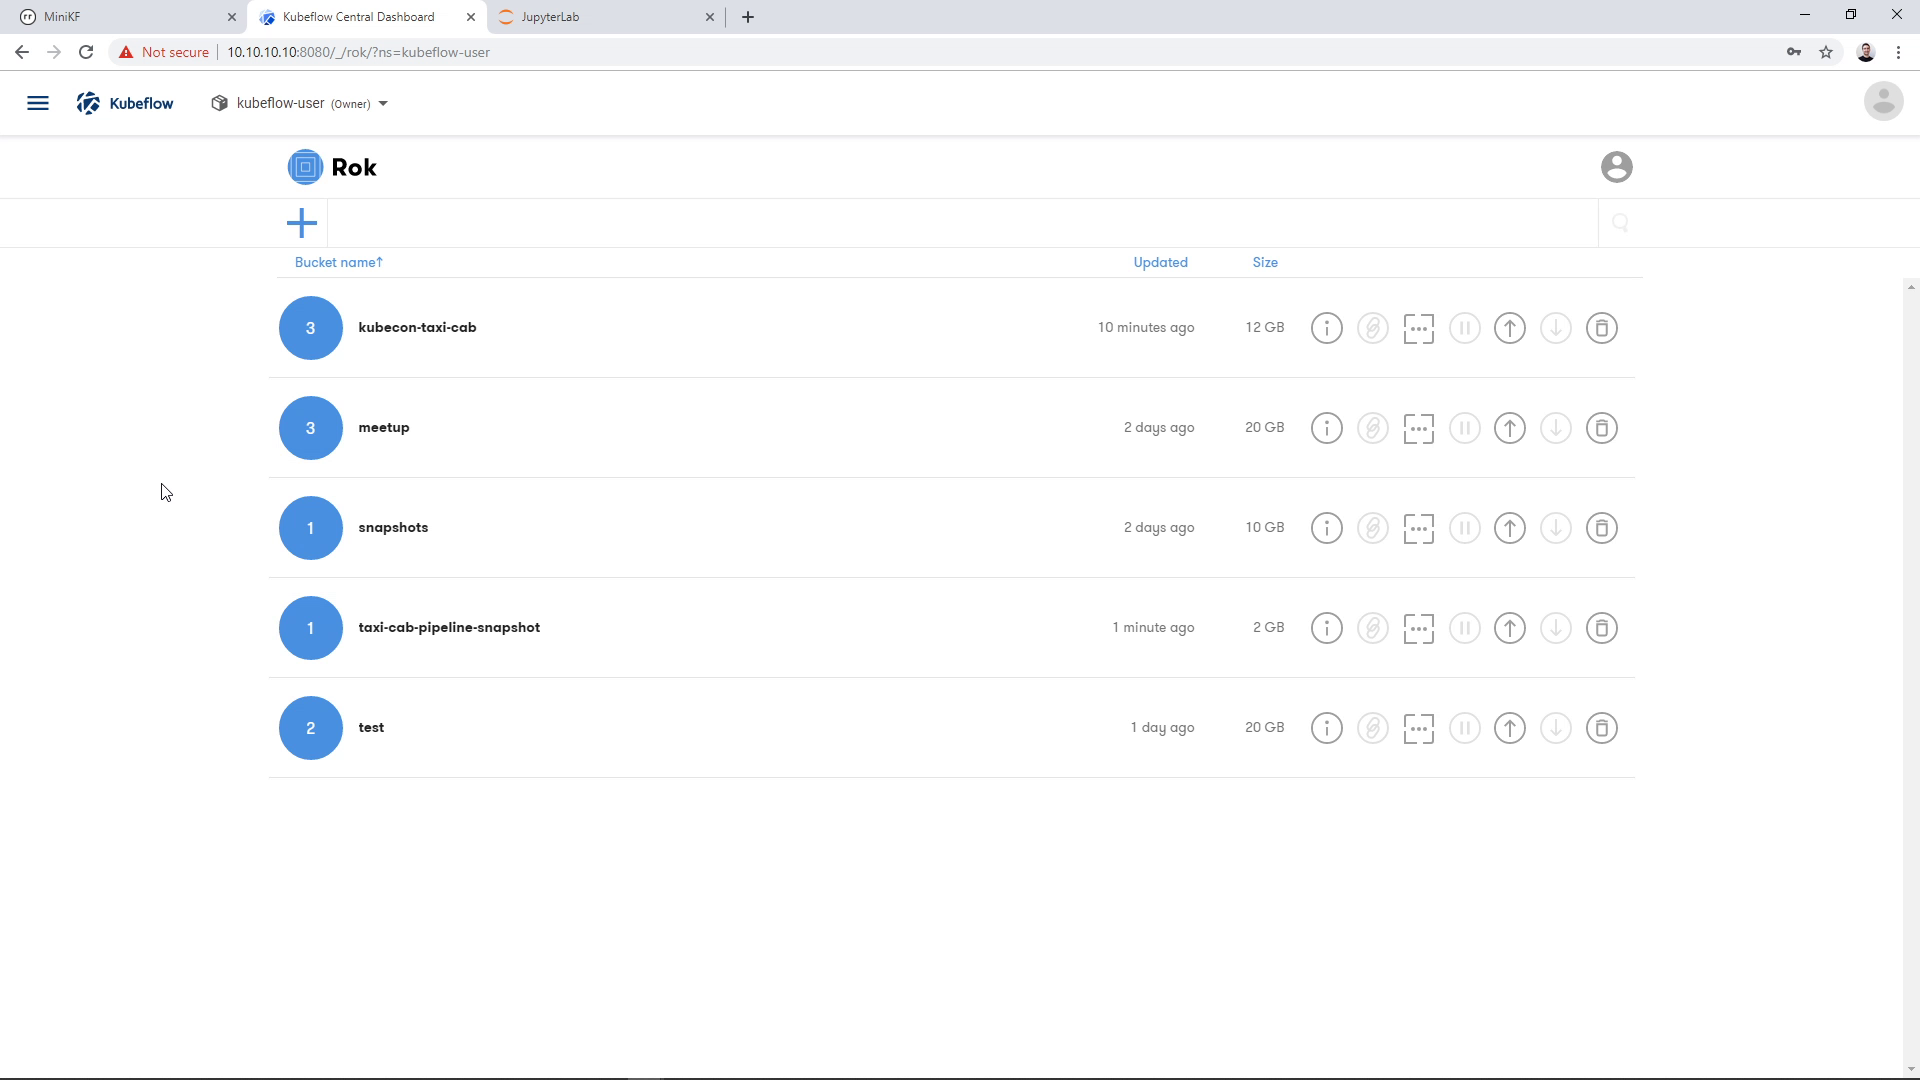The width and height of the screenshot is (1920, 1080).
Task: Sort by Size column header
Action: point(1265,262)
